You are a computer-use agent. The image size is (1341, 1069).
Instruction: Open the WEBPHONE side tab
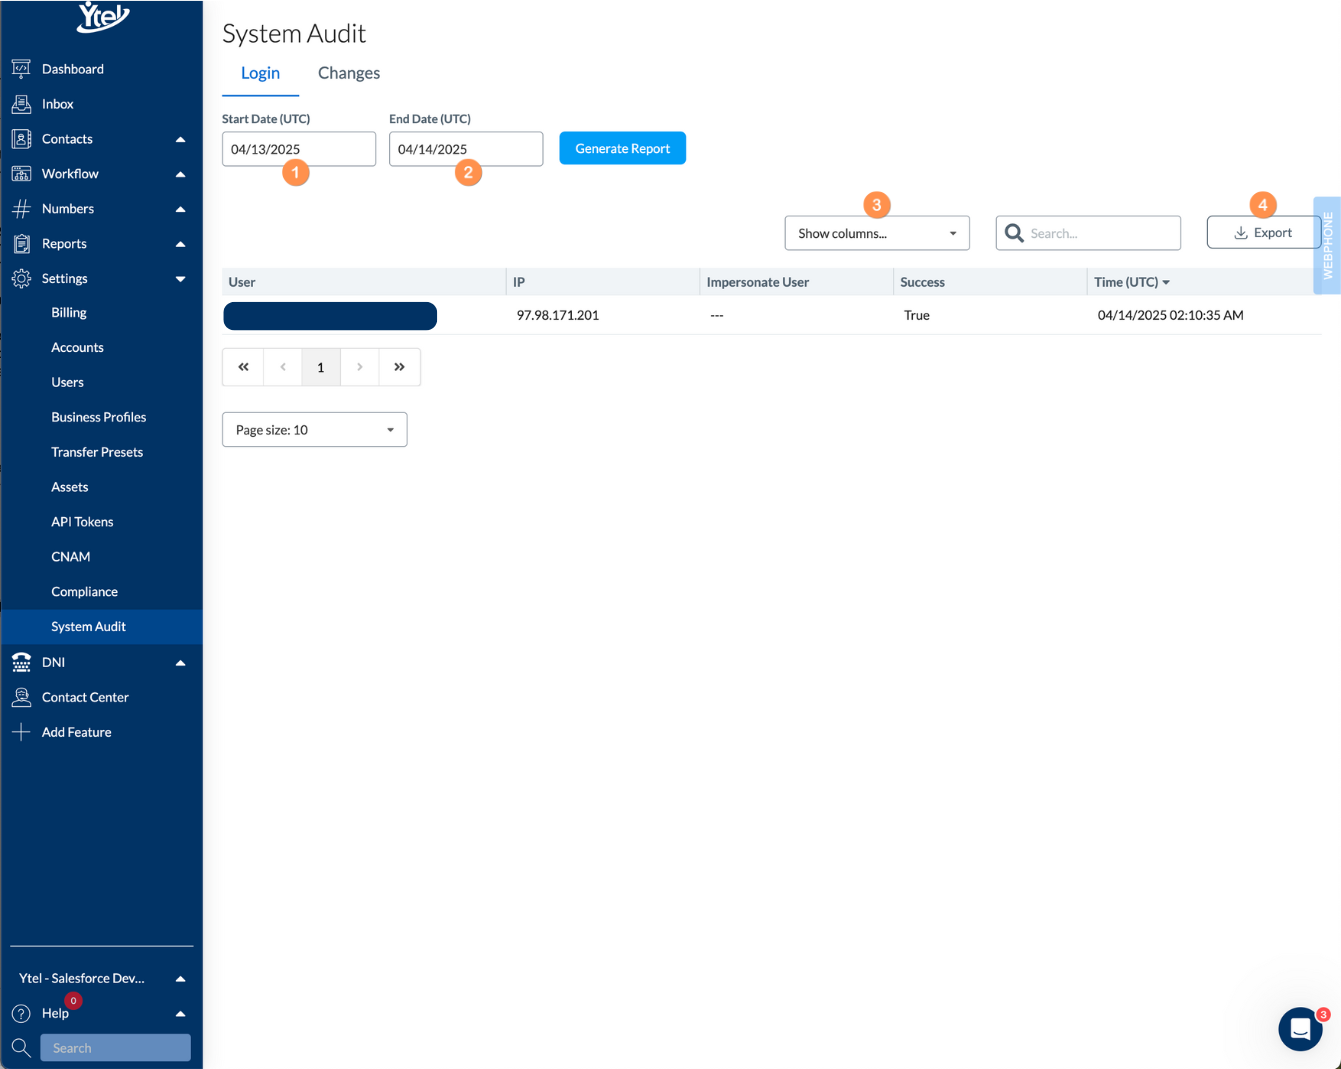point(1327,245)
